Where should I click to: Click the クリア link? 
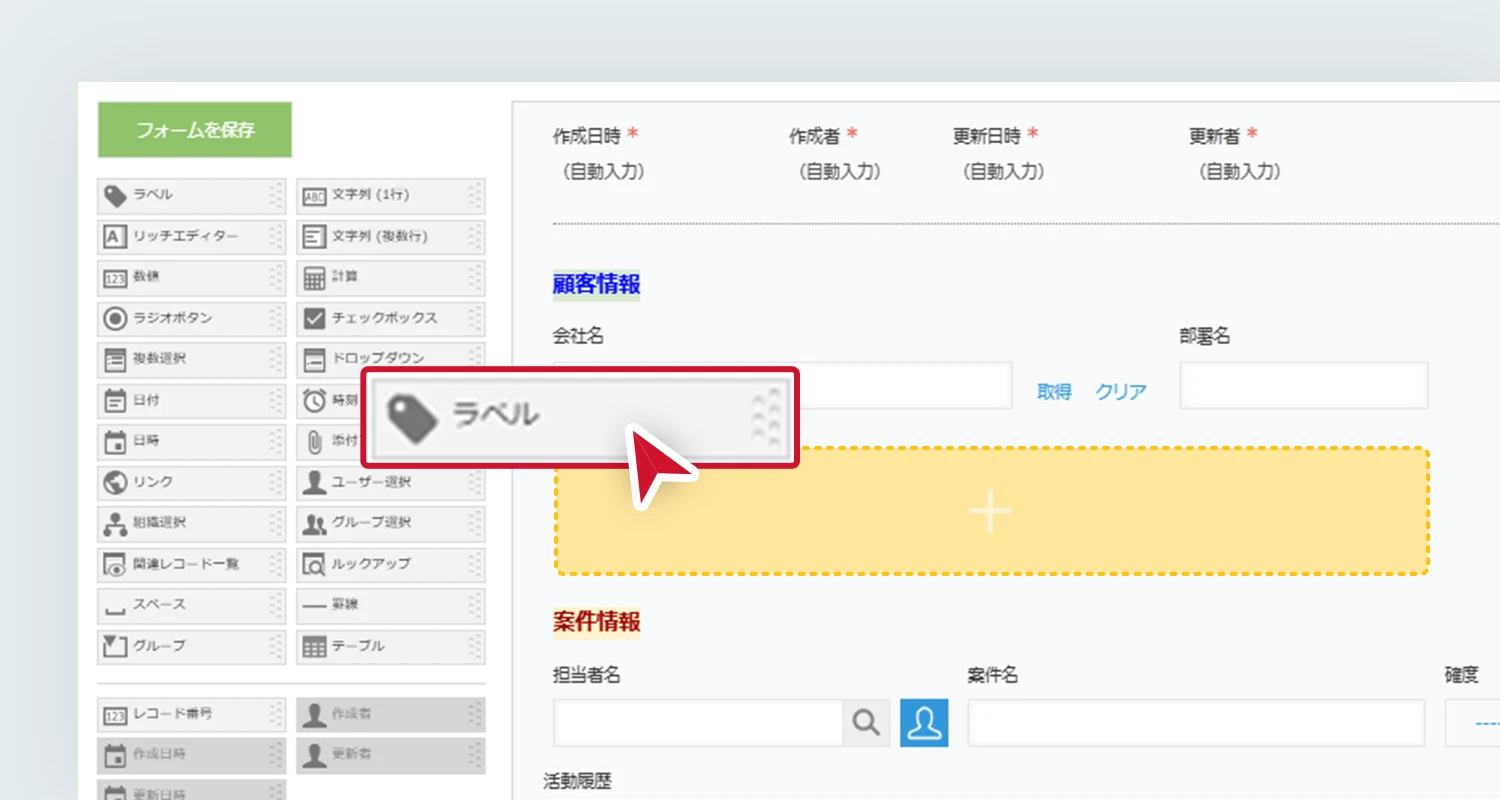tap(1121, 392)
